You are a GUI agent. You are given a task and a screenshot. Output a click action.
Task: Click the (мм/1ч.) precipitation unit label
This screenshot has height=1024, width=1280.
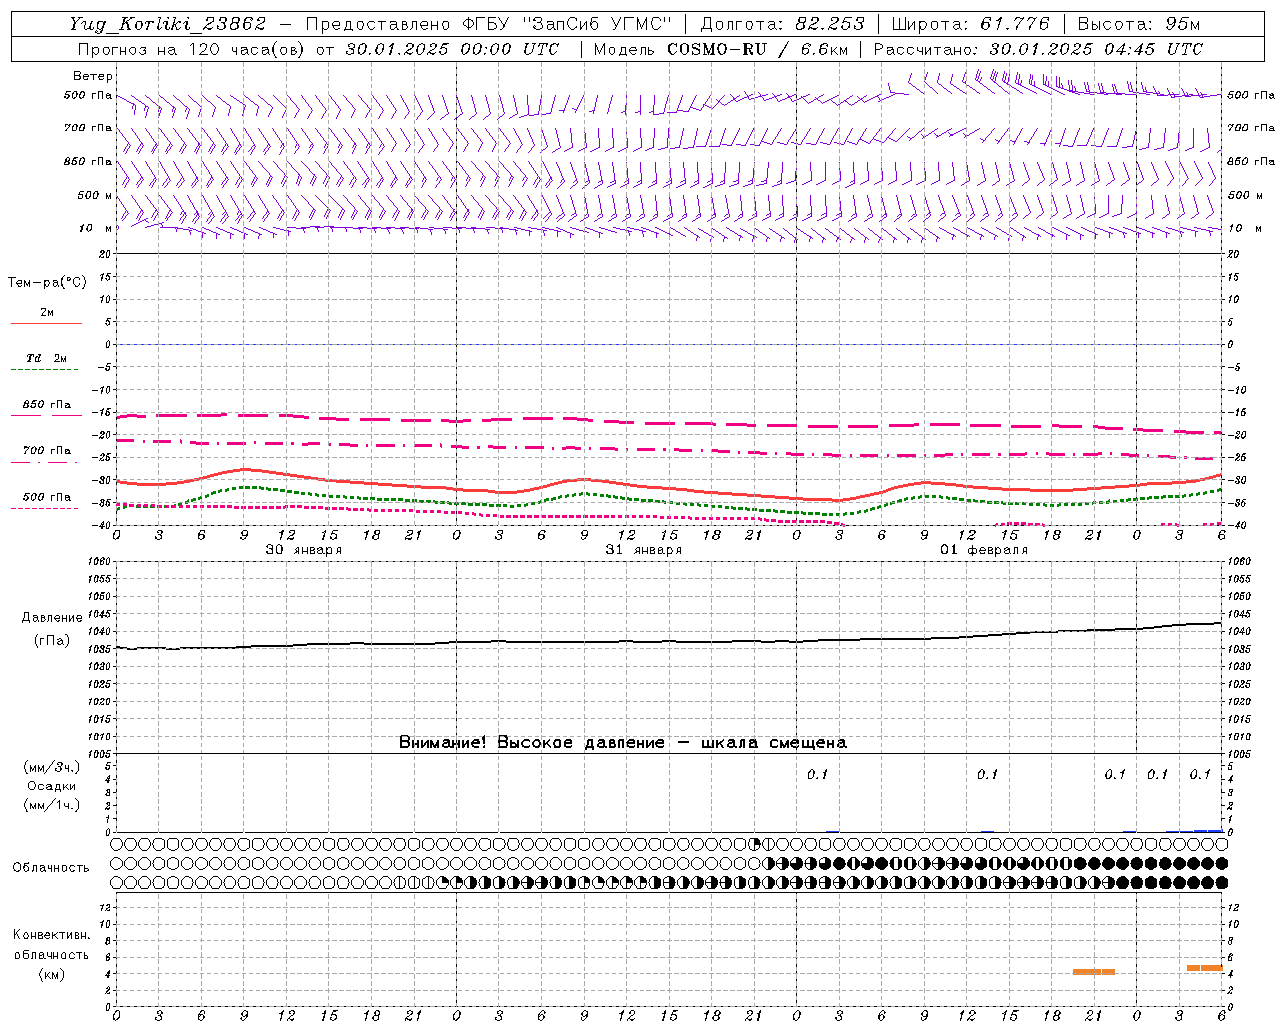(51, 805)
